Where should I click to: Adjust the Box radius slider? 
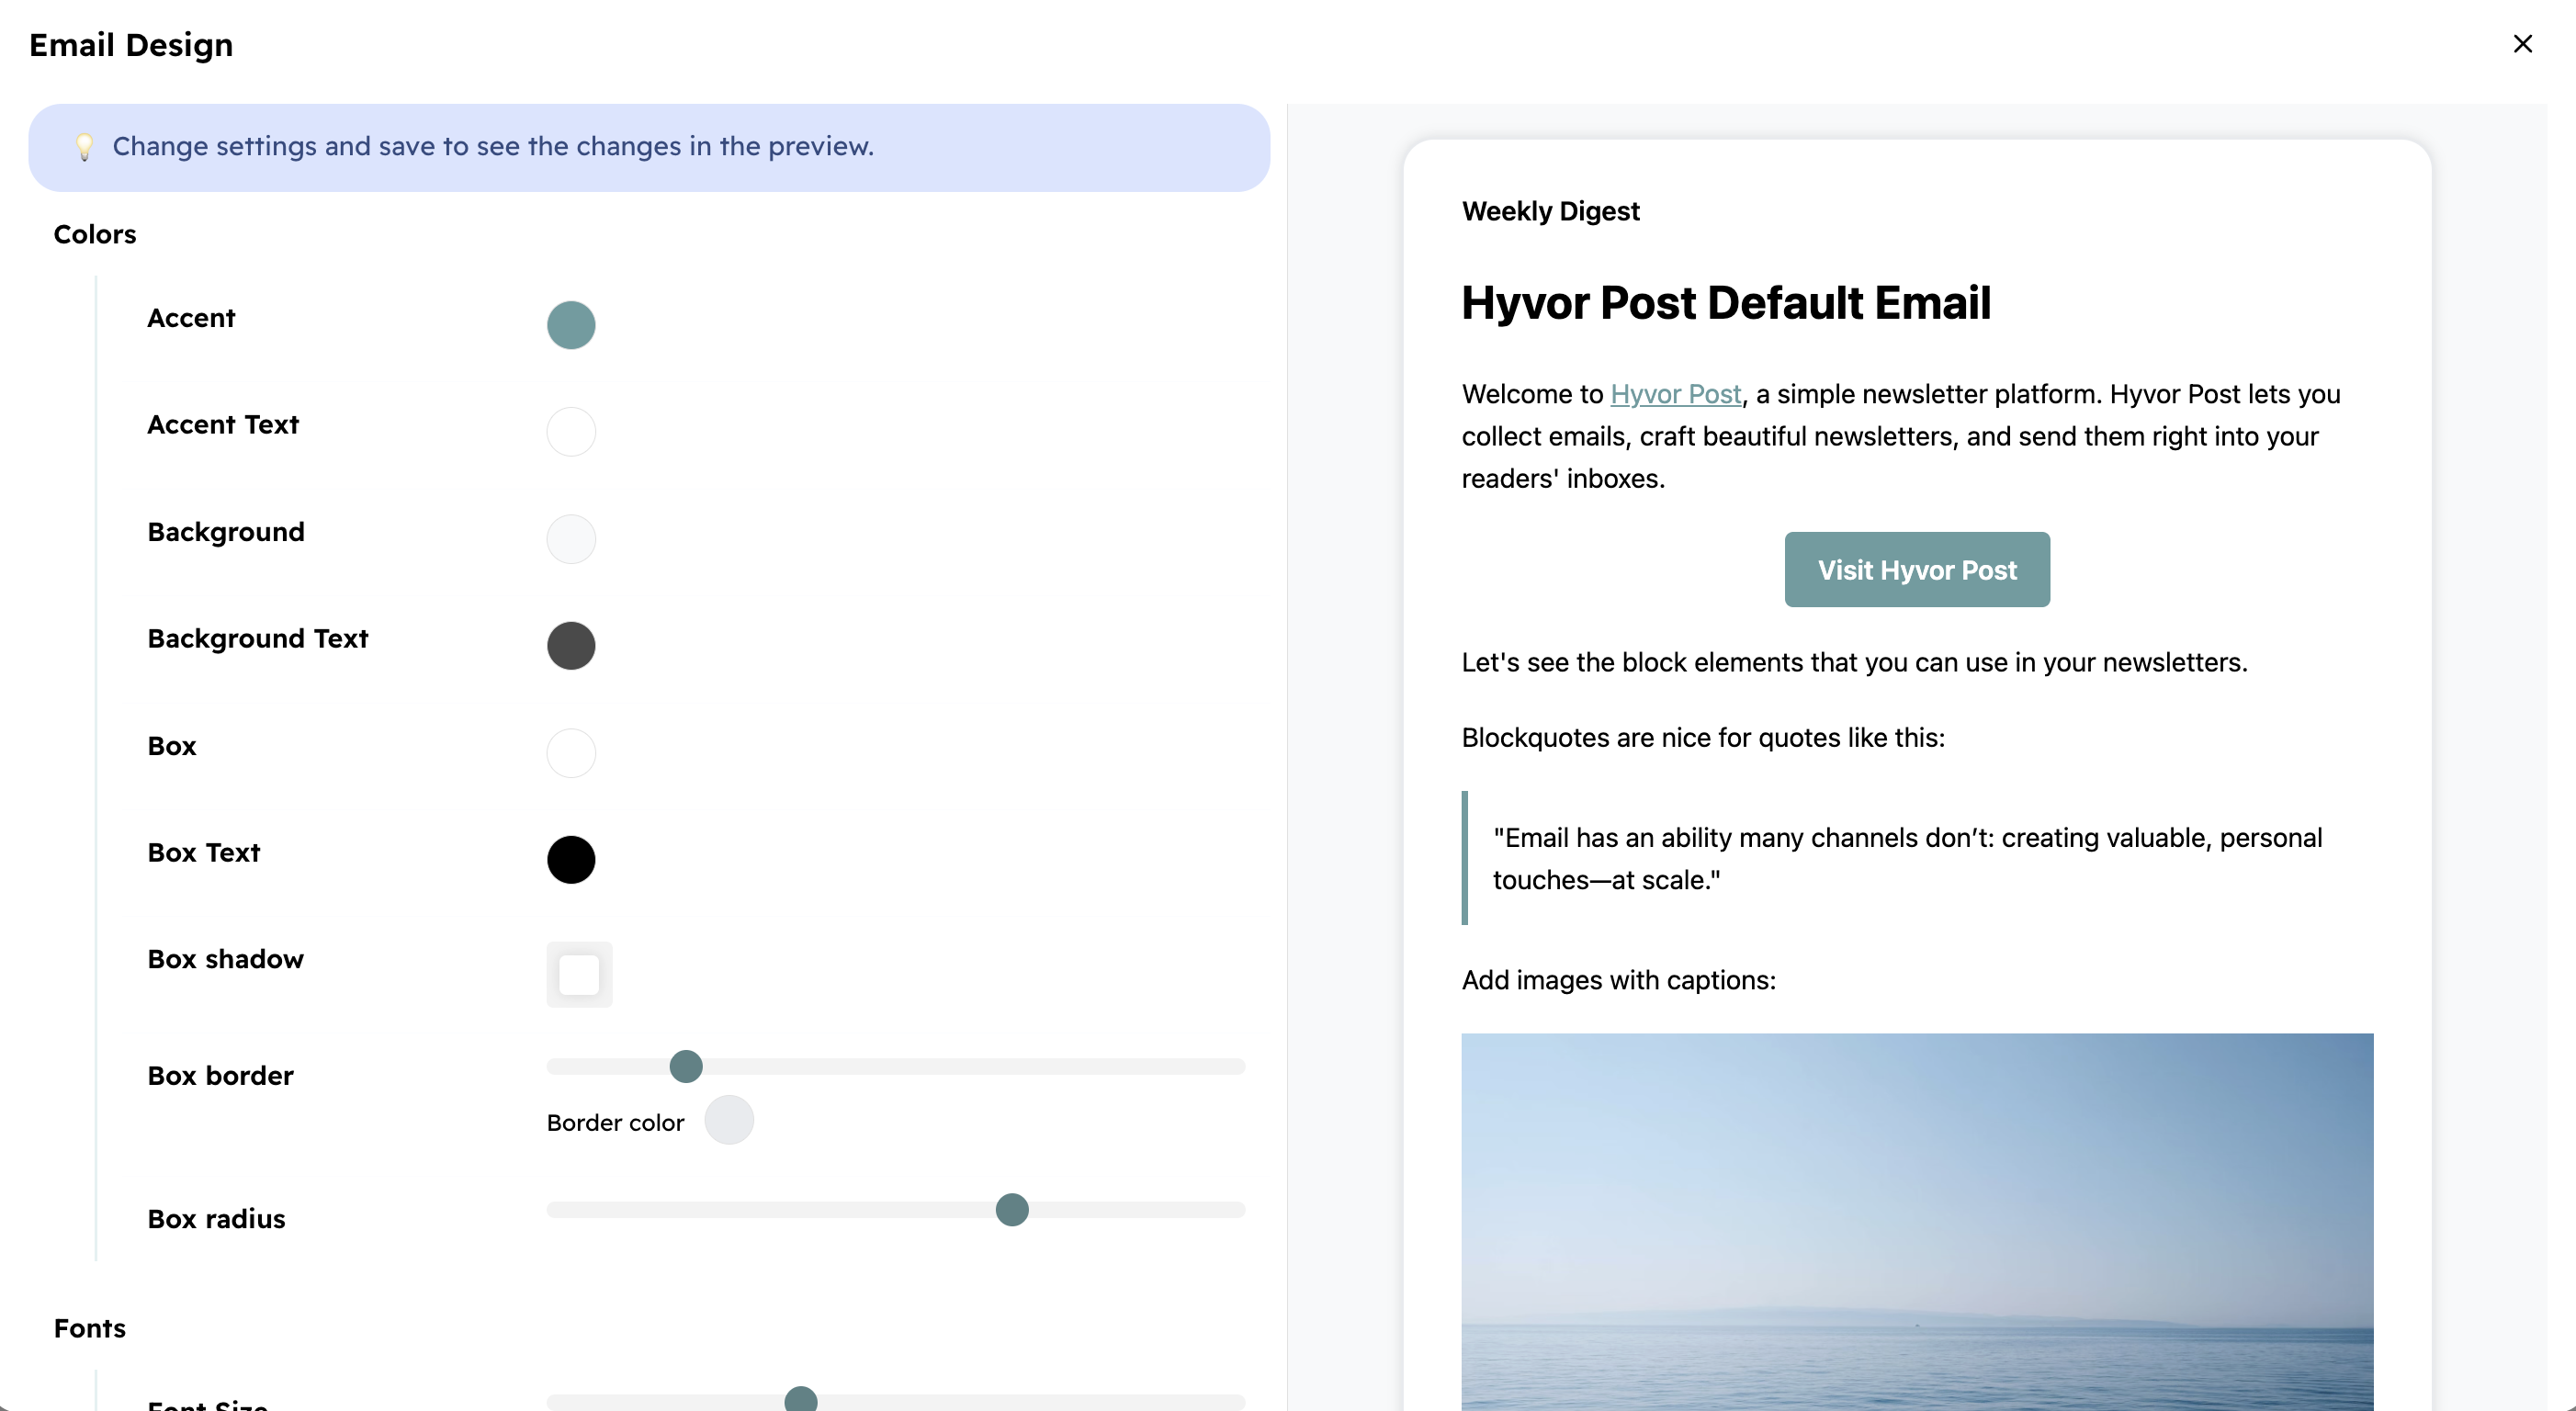click(1011, 1209)
